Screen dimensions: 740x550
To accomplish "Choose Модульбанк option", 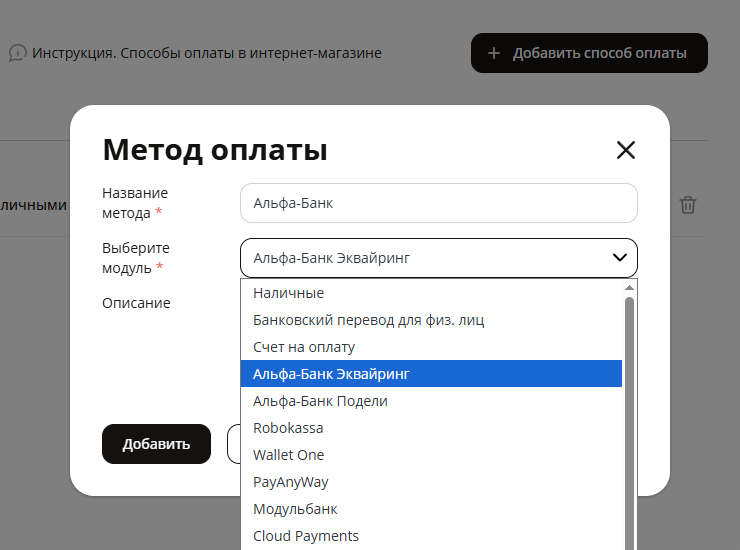I will click(x=431, y=509).
